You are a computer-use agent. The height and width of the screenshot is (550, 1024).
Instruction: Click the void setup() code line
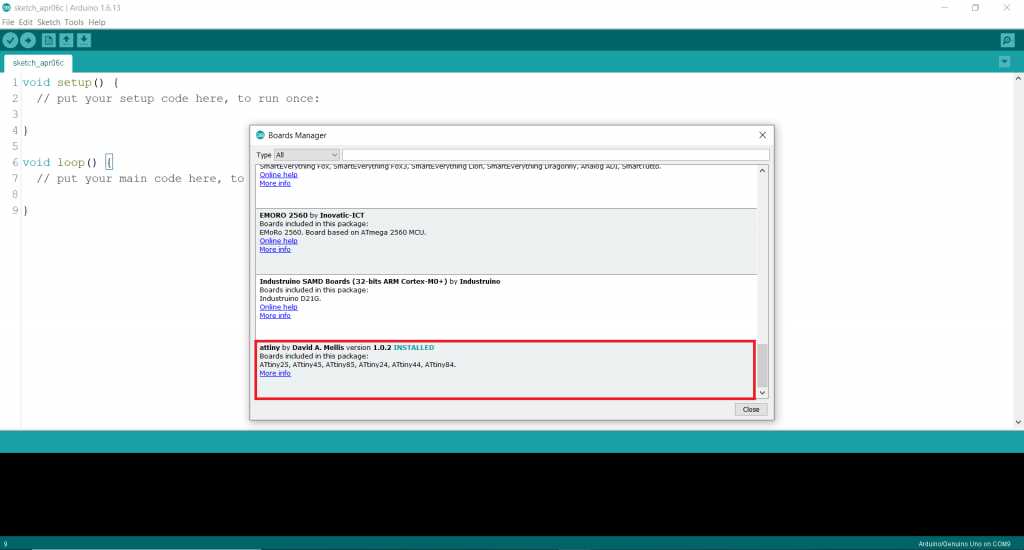pyautogui.click(x=71, y=83)
